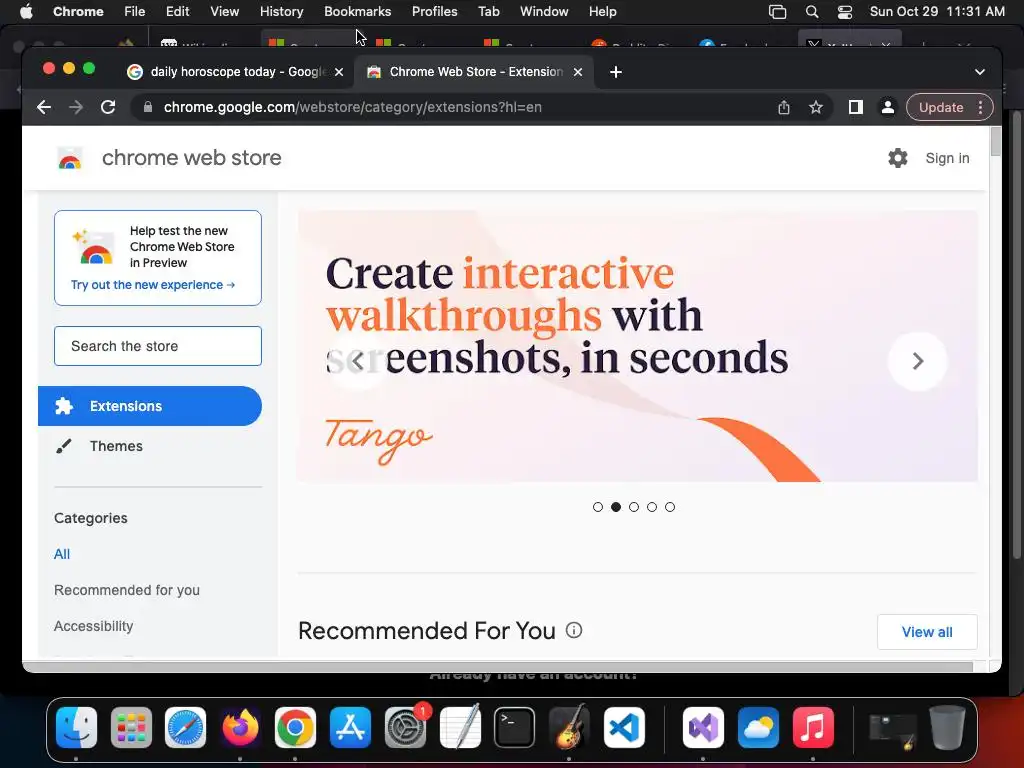Viewport: 1024px width, 768px height.
Task: Click the Sign in link
Action: 947,158
